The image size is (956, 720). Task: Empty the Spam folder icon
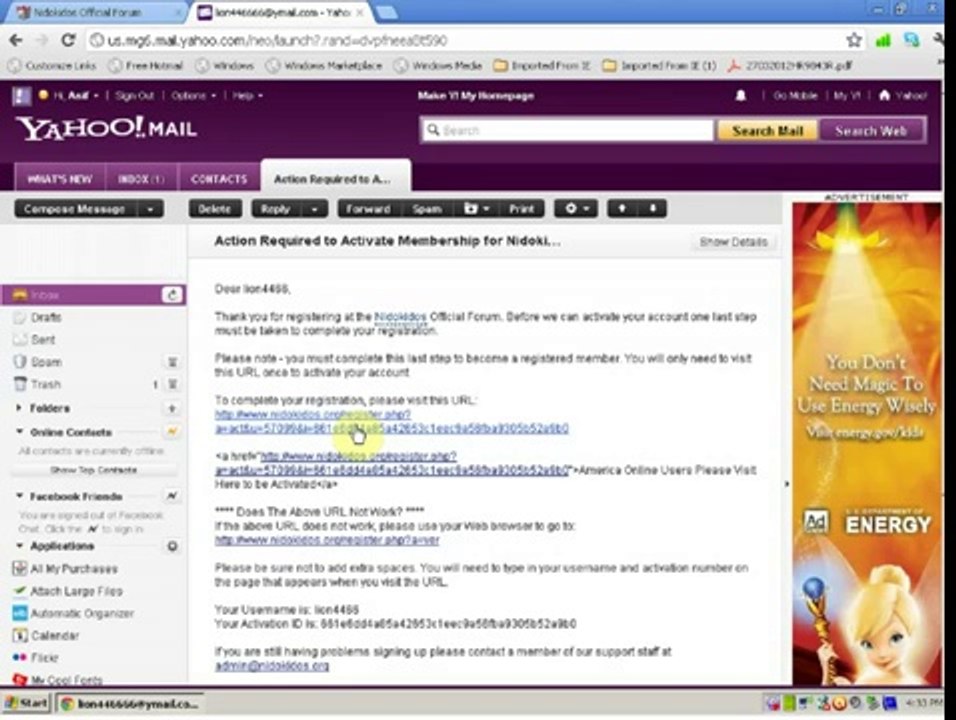[x=173, y=362]
